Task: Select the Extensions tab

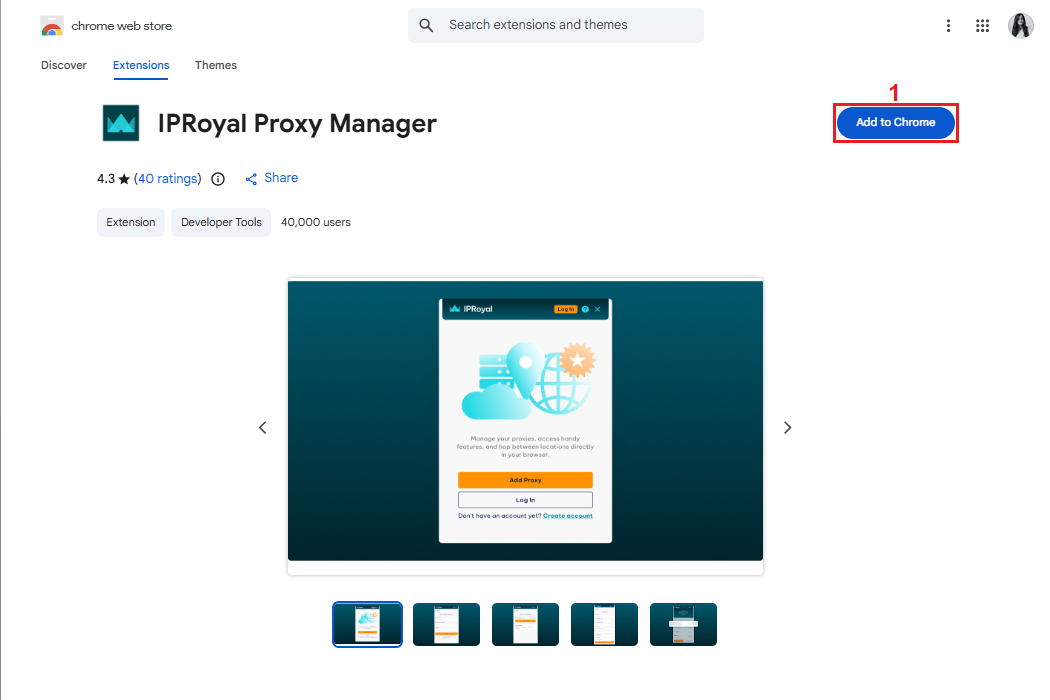Action: [x=141, y=65]
